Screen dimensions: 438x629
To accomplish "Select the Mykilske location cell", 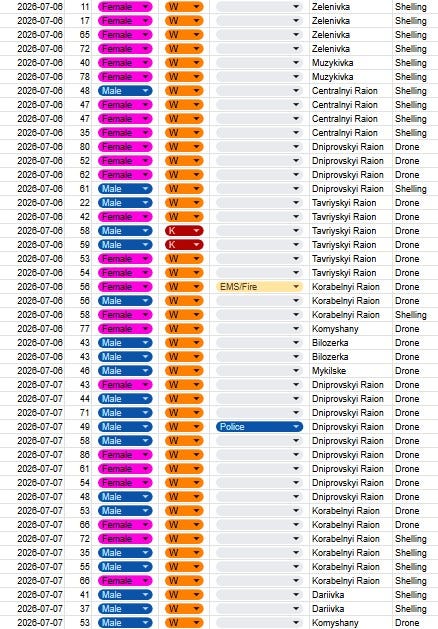I will pyautogui.click(x=351, y=371).
